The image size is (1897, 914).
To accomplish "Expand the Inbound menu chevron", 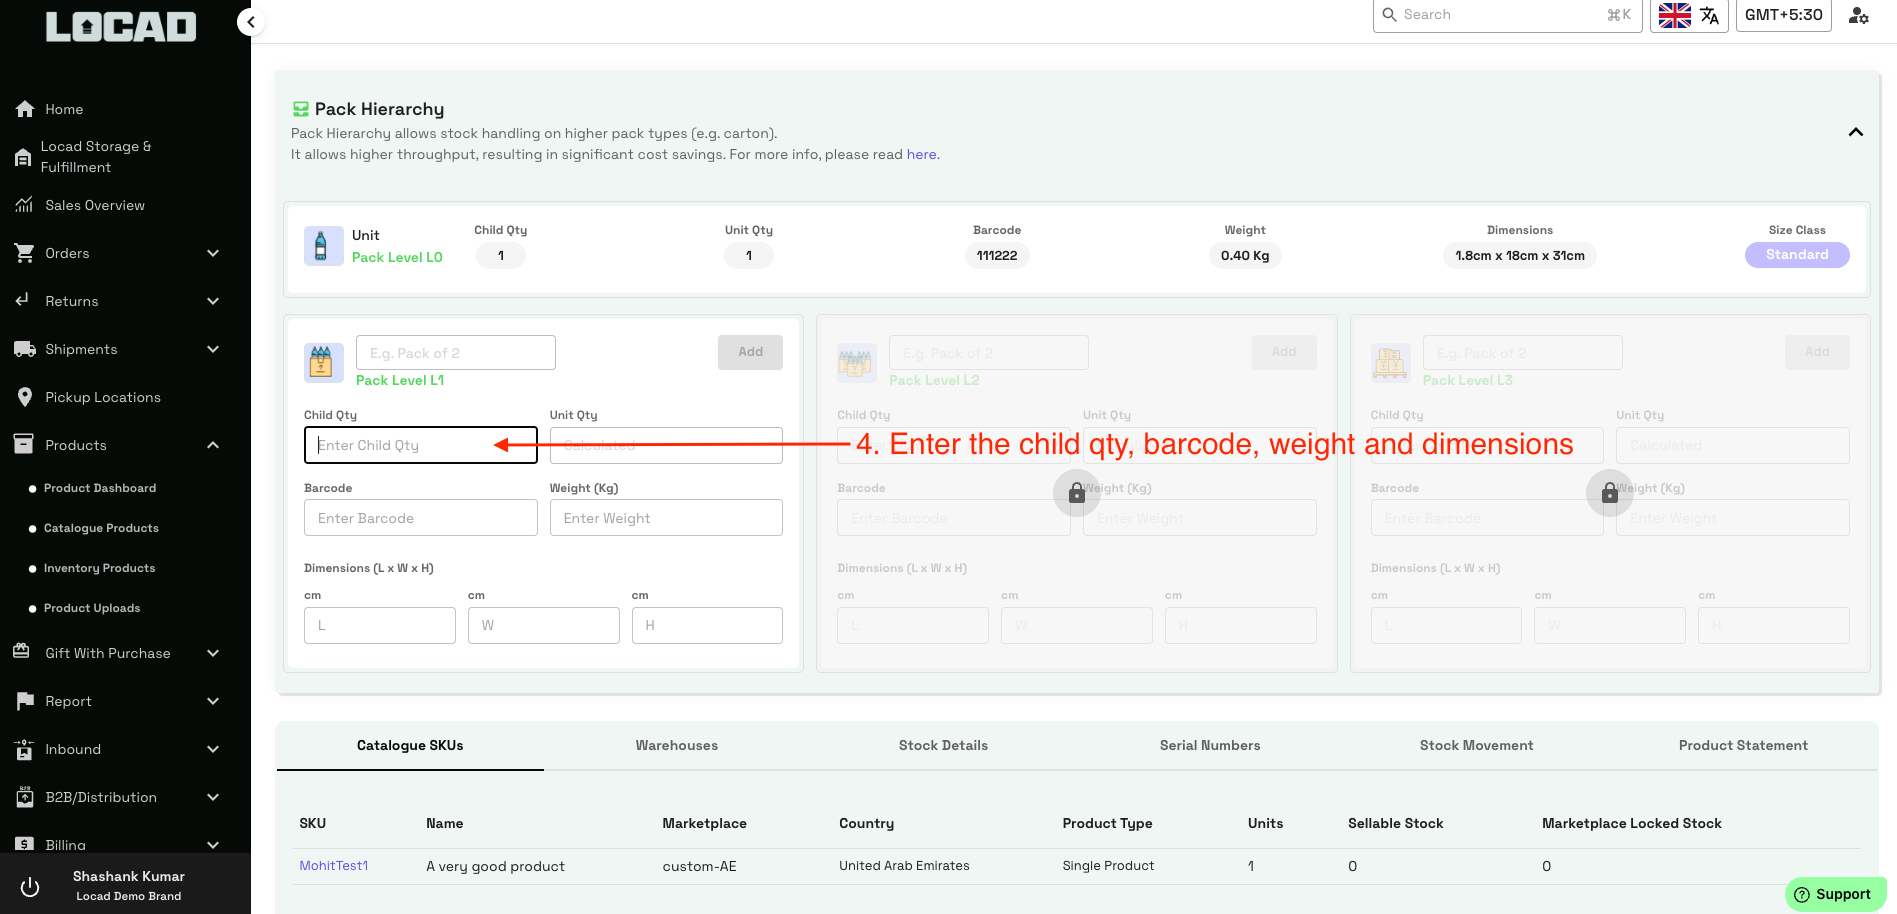I will coord(213,749).
